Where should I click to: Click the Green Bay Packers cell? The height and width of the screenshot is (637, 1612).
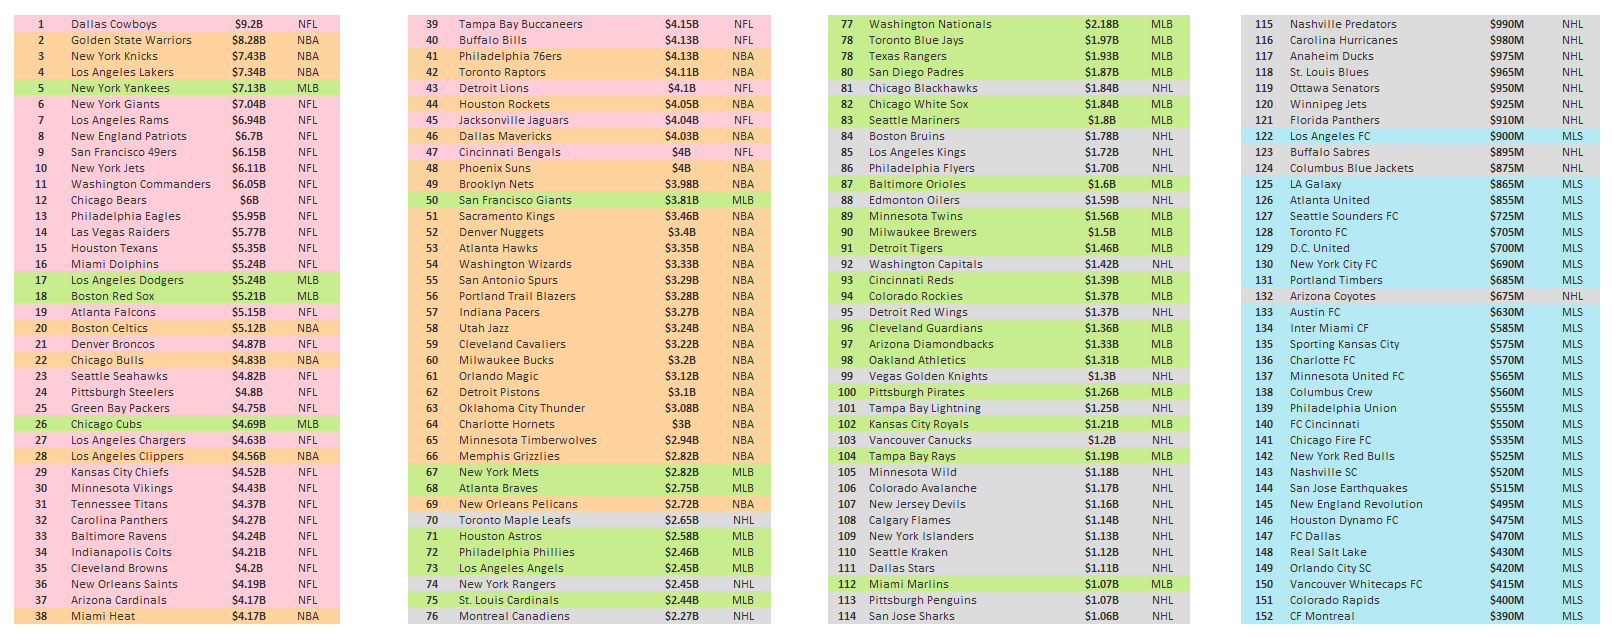[120, 408]
